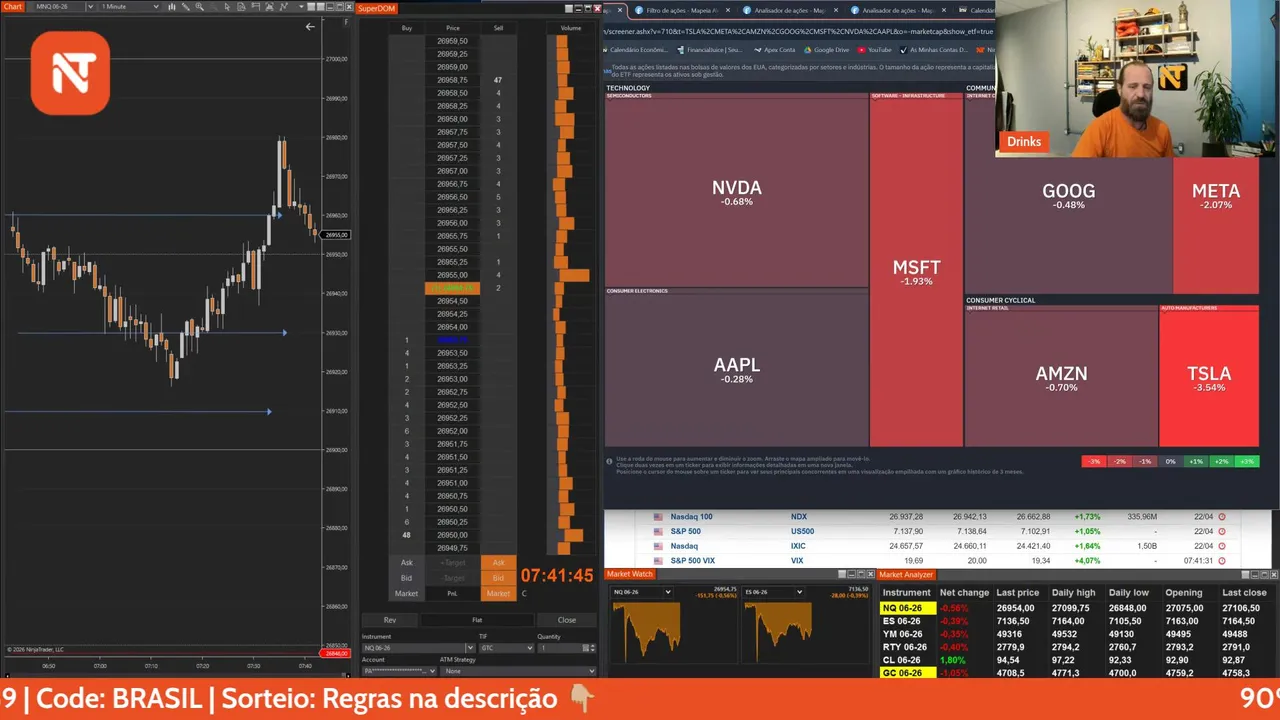Select the cursor pointer tool in Chart toolbar
Image resolution: width=1280 pixels, height=720 pixels.
click(227, 6)
